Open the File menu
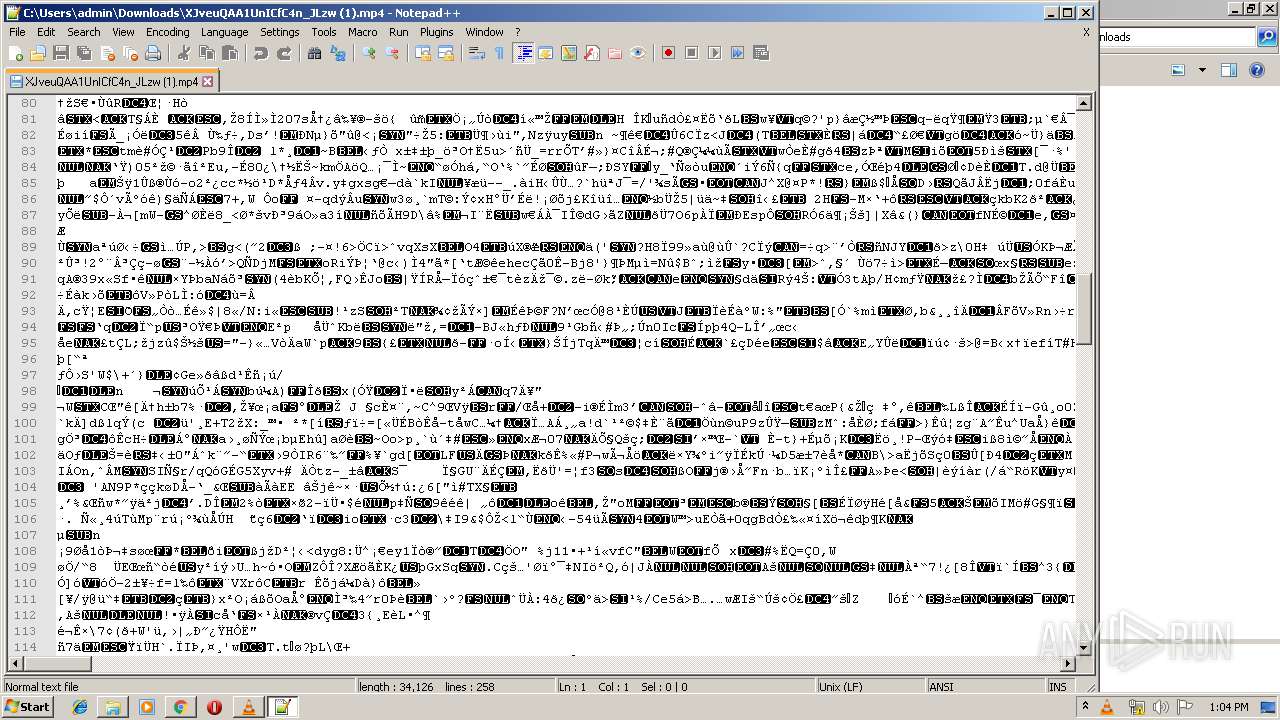 tap(17, 32)
